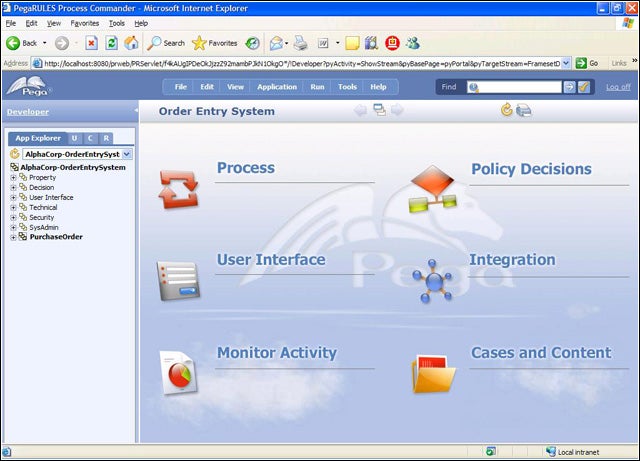Run the Find search arrow button
Image resolution: width=640 pixels, height=461 pixels.
click(569, 87)
